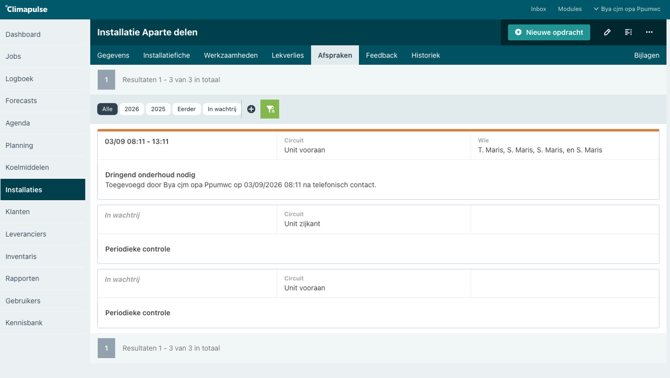Image resolution: width=670 pixels, height=378 pixels.
Task: Filter appointments by 2025
Action: pos(158,109)
